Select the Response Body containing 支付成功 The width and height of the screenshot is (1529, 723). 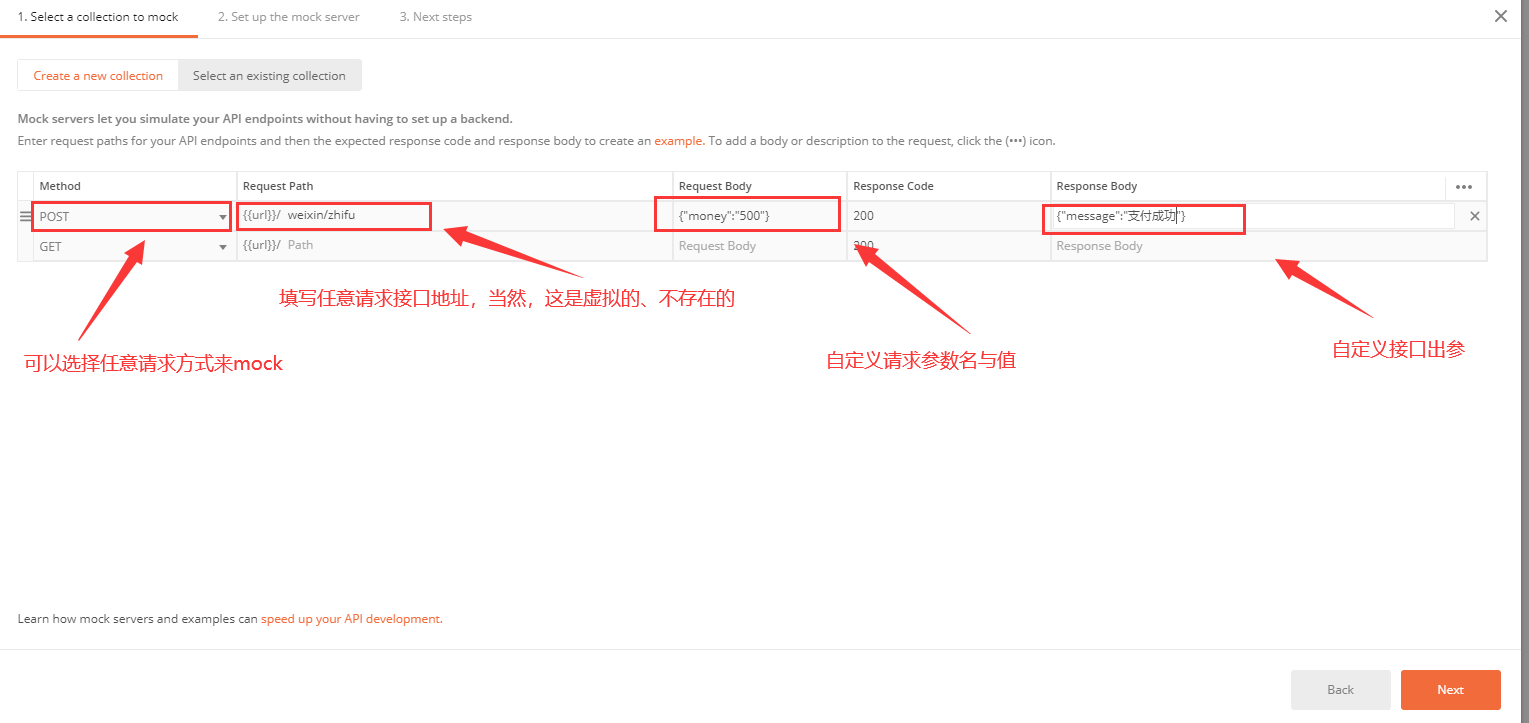pos(1144,218)
